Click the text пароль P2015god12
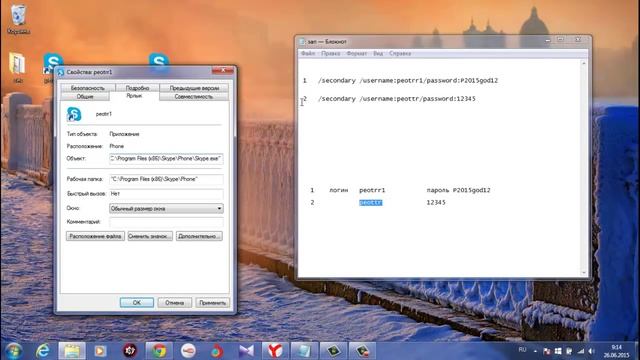This screenshot has width=640, height=360. [458, 190]
